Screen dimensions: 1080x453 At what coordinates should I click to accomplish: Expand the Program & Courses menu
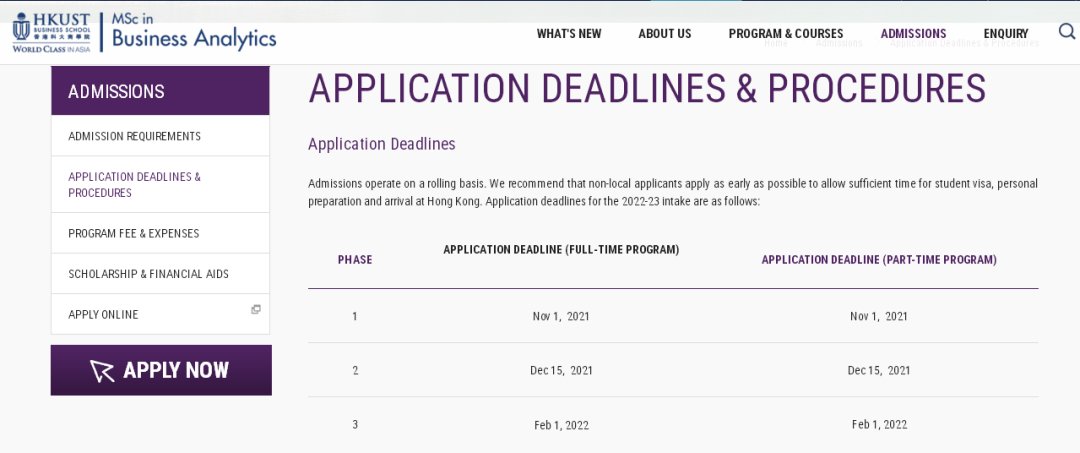(x=786, y=34)
